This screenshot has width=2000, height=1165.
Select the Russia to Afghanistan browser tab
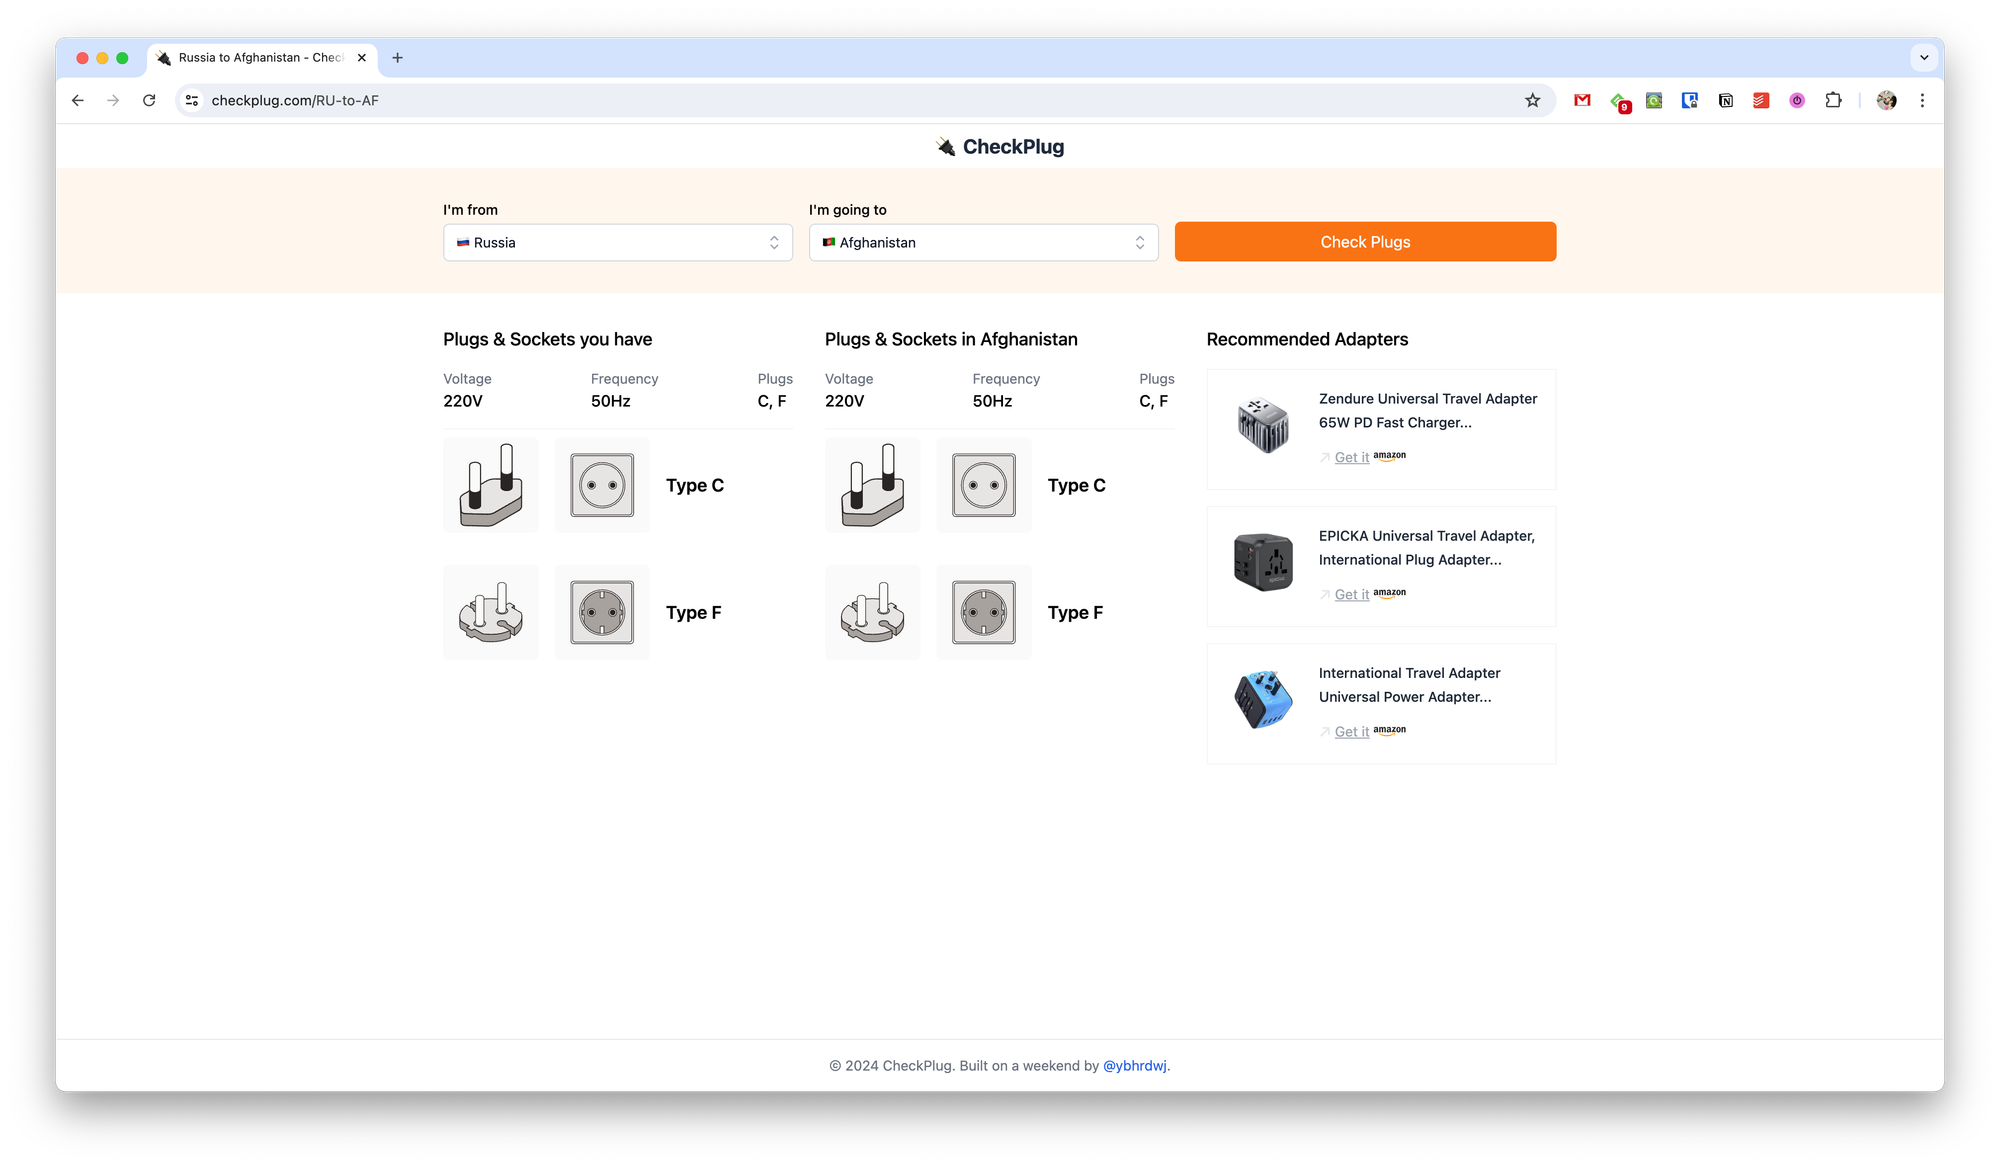(260, 58)
